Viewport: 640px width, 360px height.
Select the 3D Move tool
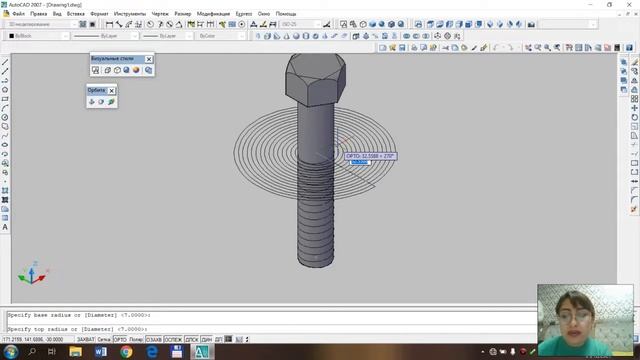438,36
